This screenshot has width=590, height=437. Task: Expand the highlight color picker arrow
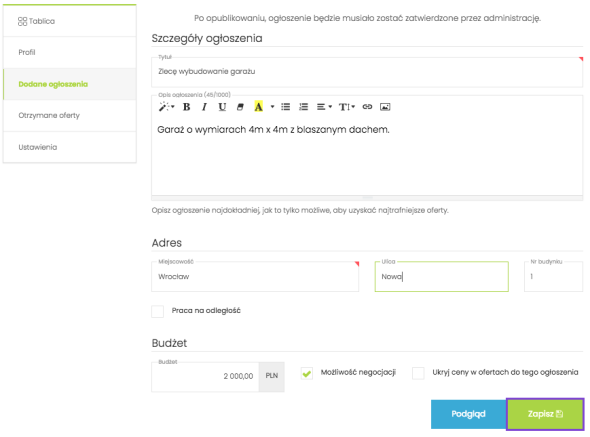(272, 107)
